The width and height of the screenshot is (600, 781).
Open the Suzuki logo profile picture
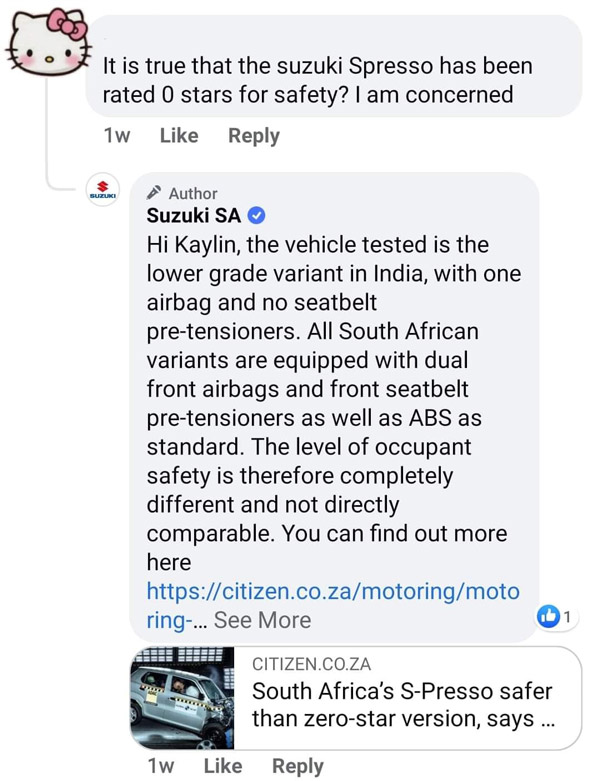pyautogui.click(x=103, y=192)
